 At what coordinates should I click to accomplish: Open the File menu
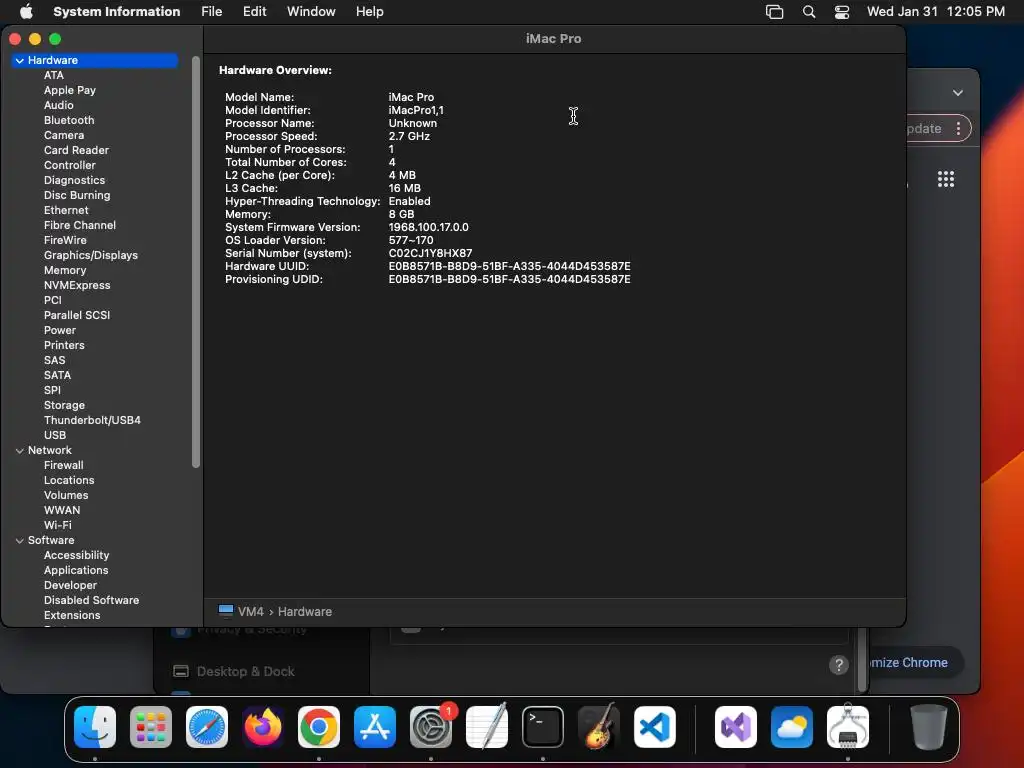[212, 12]
